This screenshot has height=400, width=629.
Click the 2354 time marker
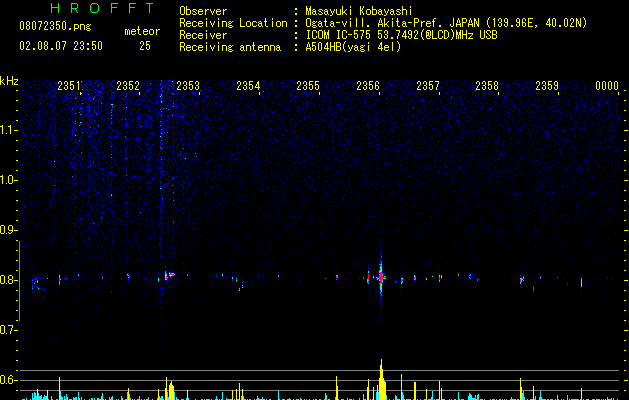[x=248, y=86]
